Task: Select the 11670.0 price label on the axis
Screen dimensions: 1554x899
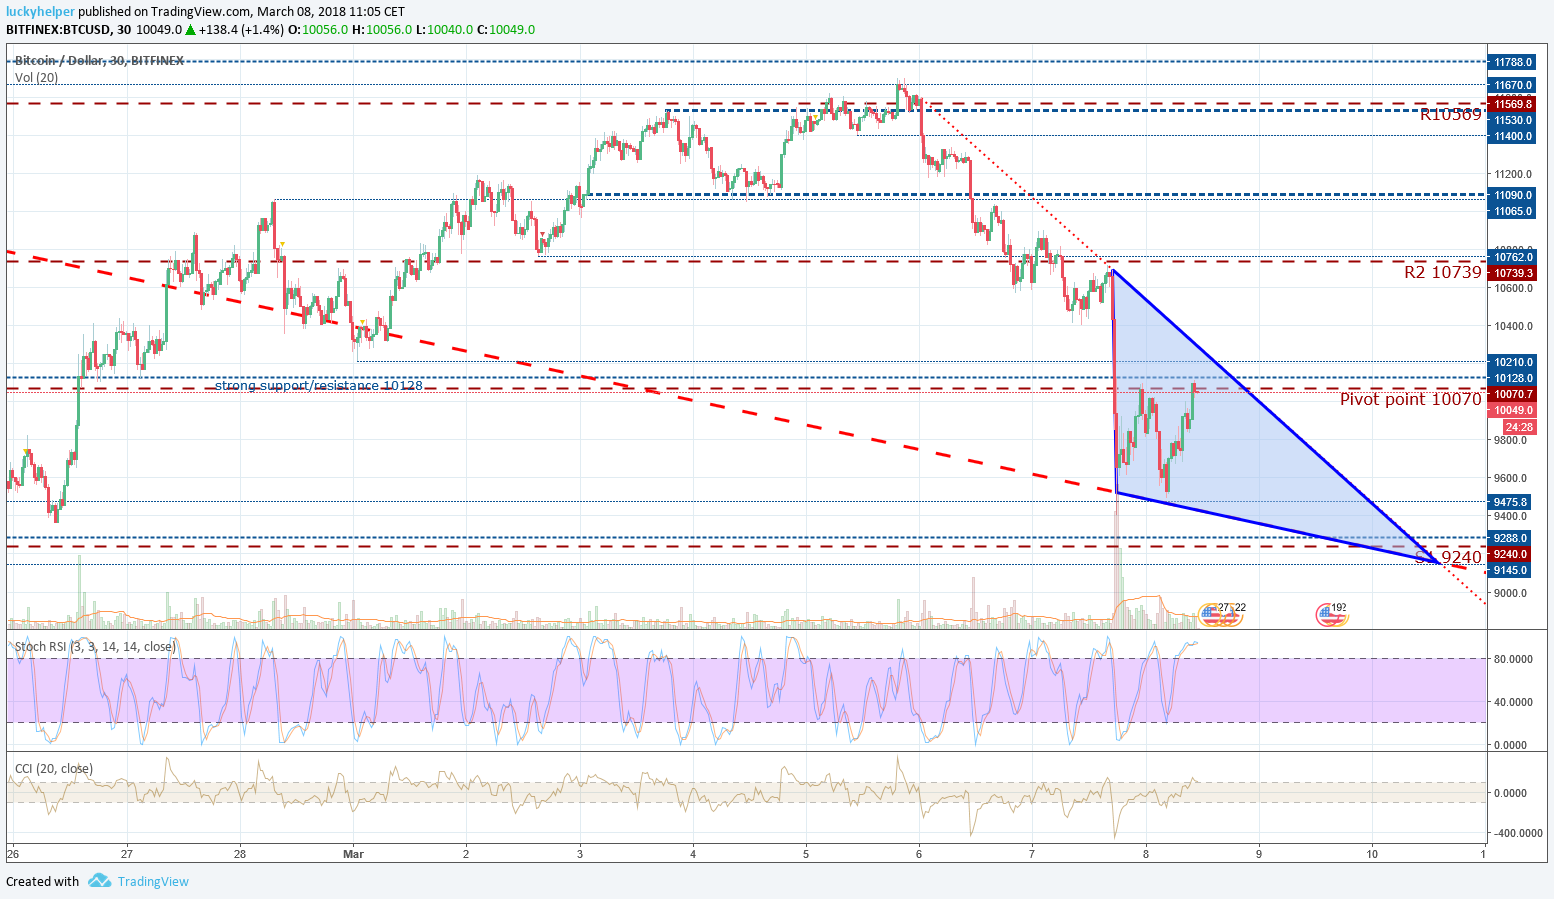Action: click(1511, 85)
